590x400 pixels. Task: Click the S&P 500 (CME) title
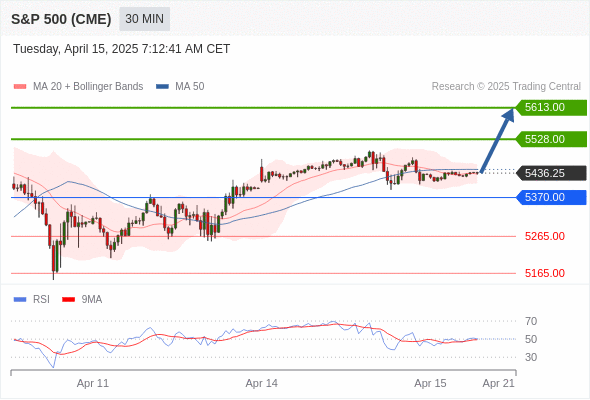tap(61, 19)
